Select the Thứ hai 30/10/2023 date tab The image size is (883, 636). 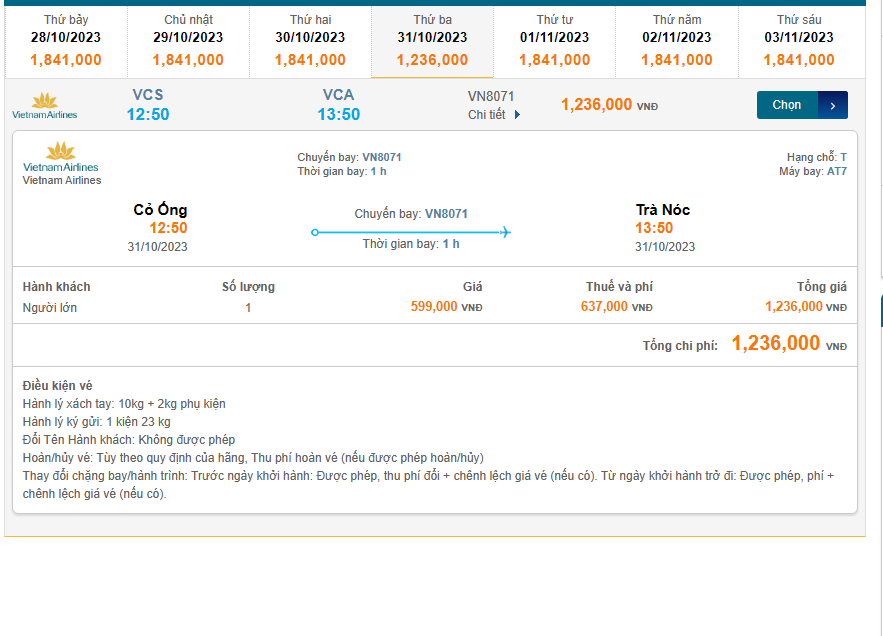pyautogui.click(x=309, y=36)
